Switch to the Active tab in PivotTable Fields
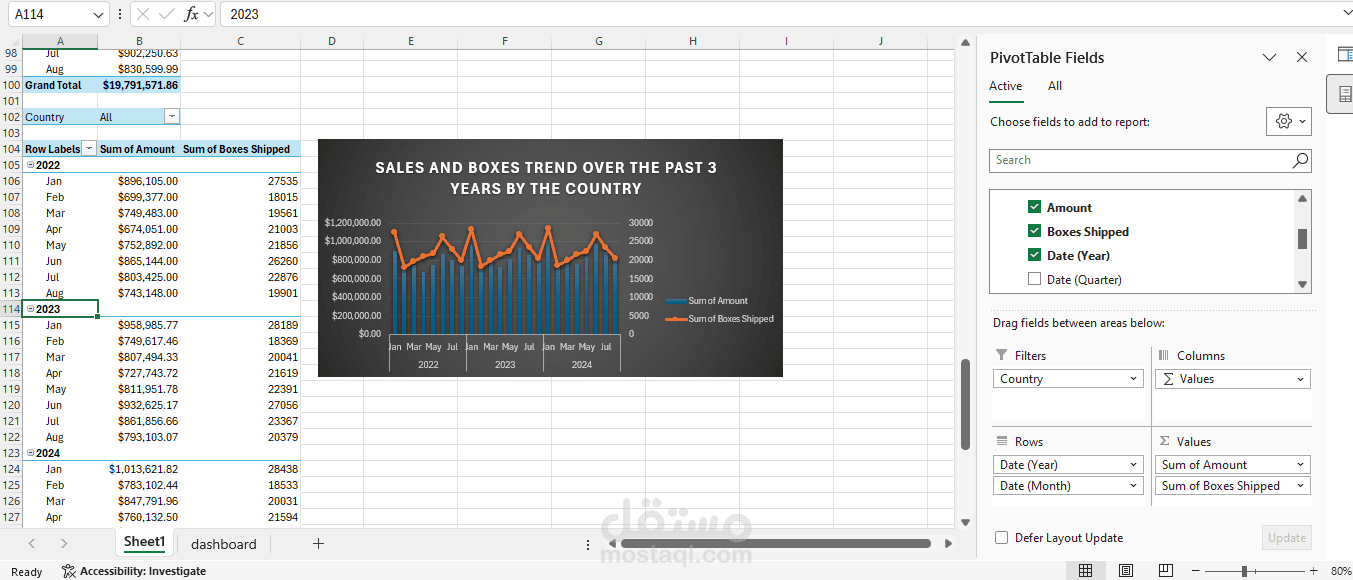The image size is (1353, 580). click(1006, 86)
